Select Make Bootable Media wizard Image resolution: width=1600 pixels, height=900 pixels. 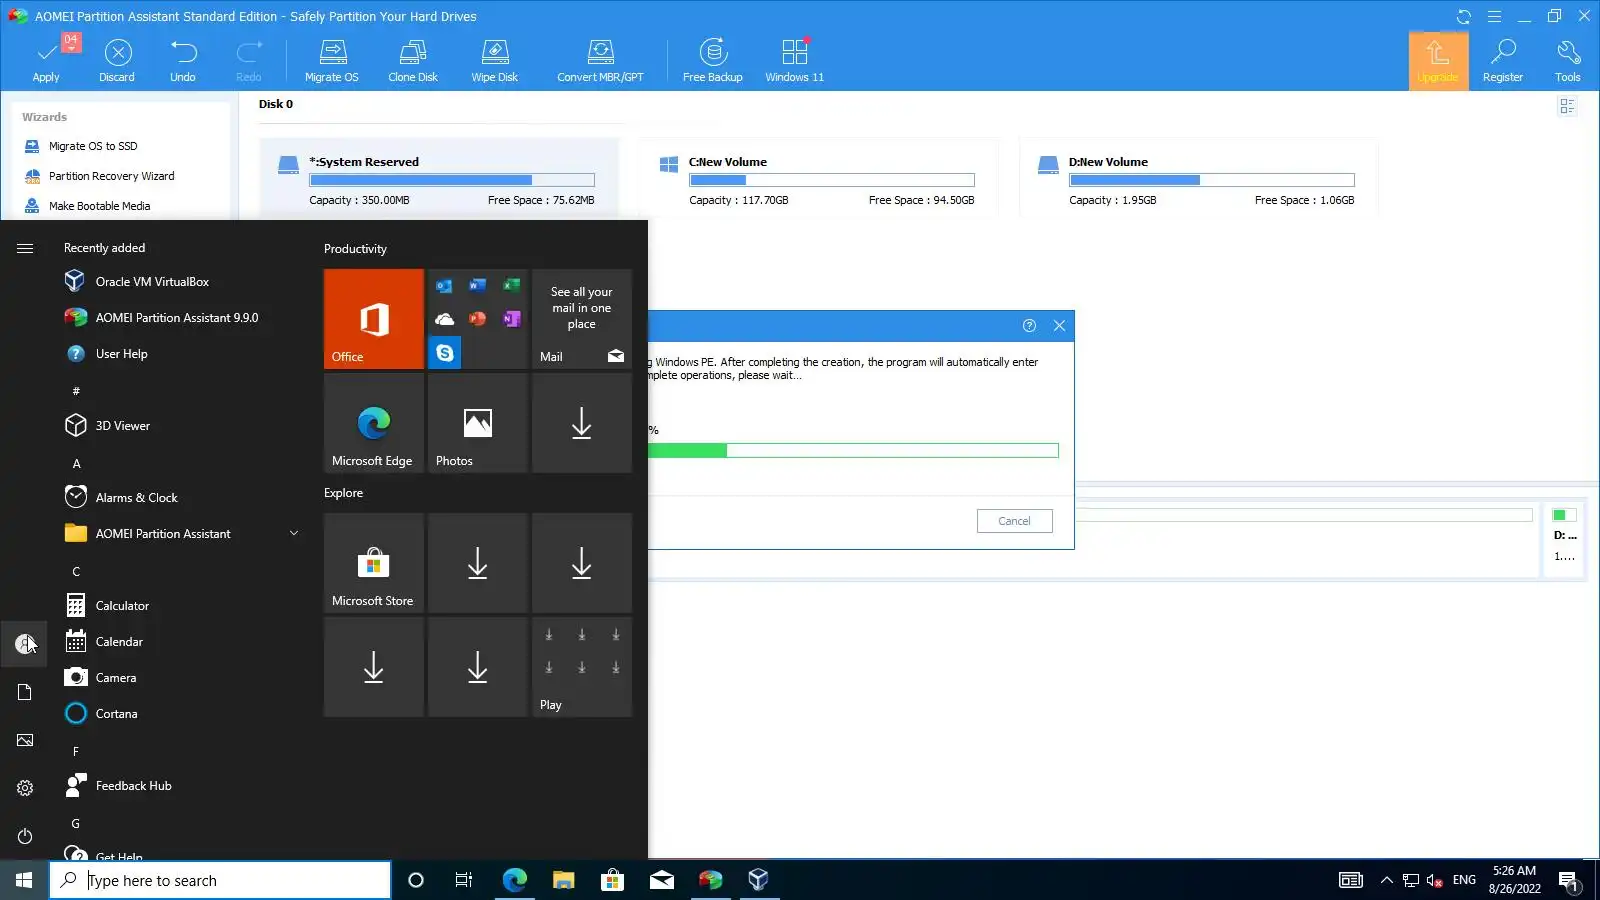tap(100, 206)
